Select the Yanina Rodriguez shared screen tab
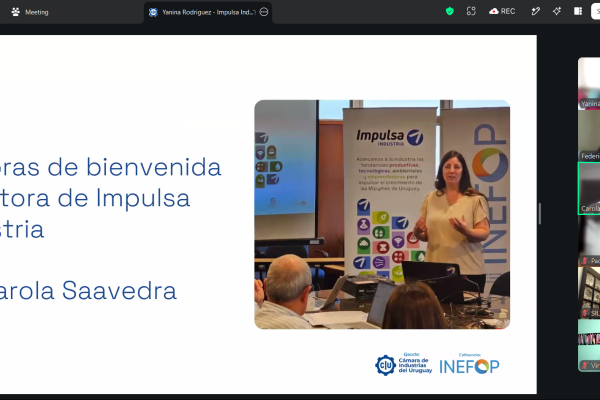This screenshot has height=400, width=600. [208, 12]
